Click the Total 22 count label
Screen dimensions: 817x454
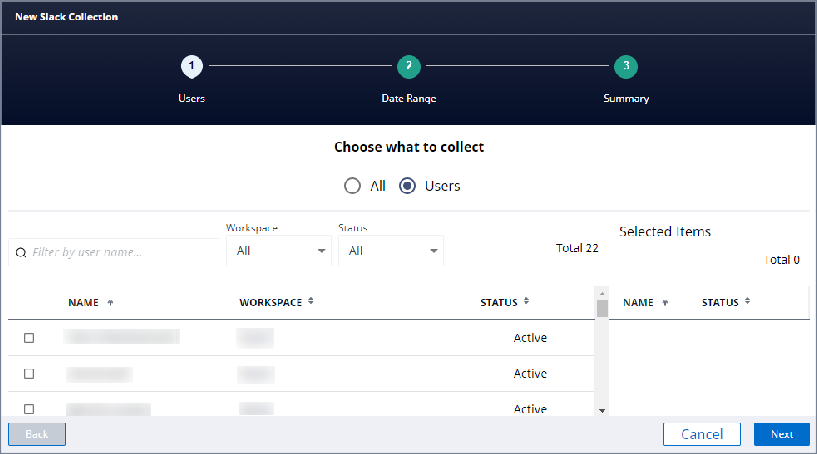[x=577, y=248]
